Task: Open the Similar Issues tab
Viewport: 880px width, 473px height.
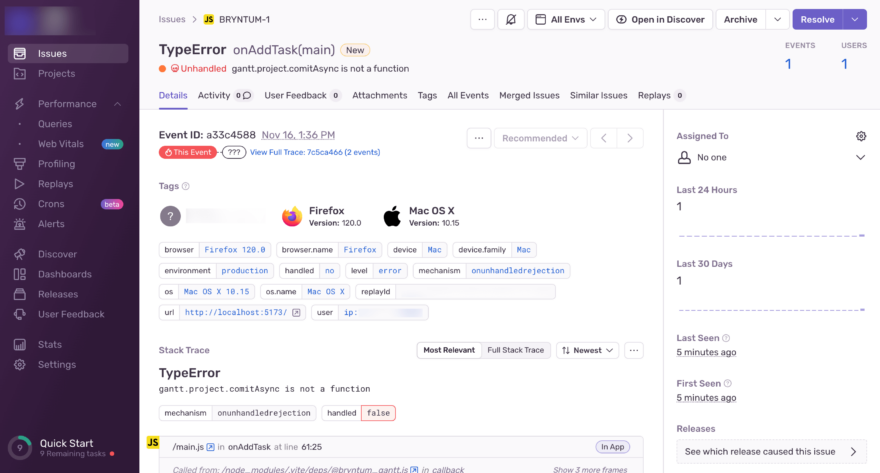Action: pyautogui.click(x=598, y=95)
